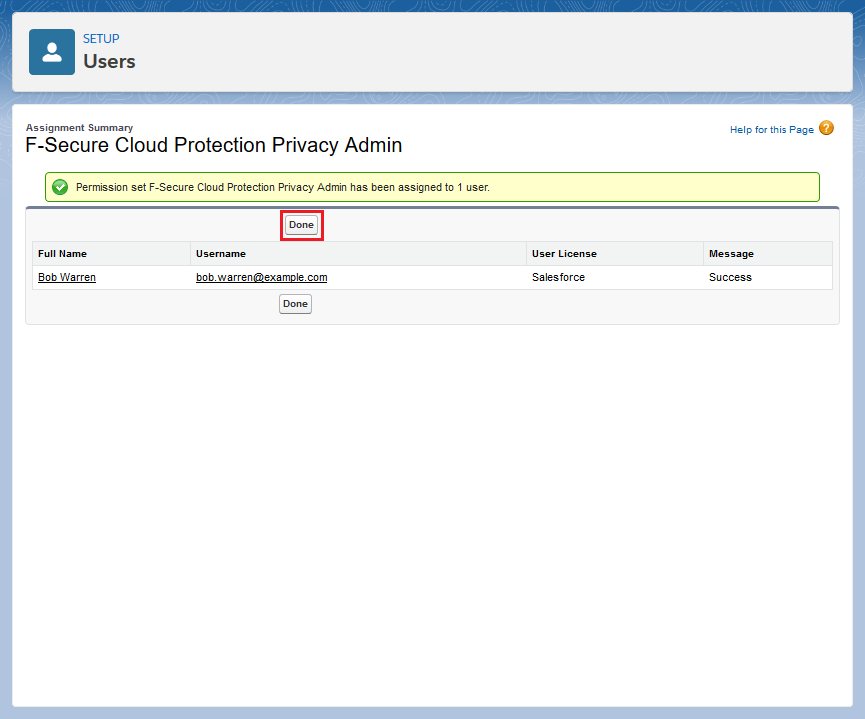This screenshot has height=719, width=865.
Task: Click the F-Secure Cloud Protection Privacy Admin title
Action: pos(213,145)
